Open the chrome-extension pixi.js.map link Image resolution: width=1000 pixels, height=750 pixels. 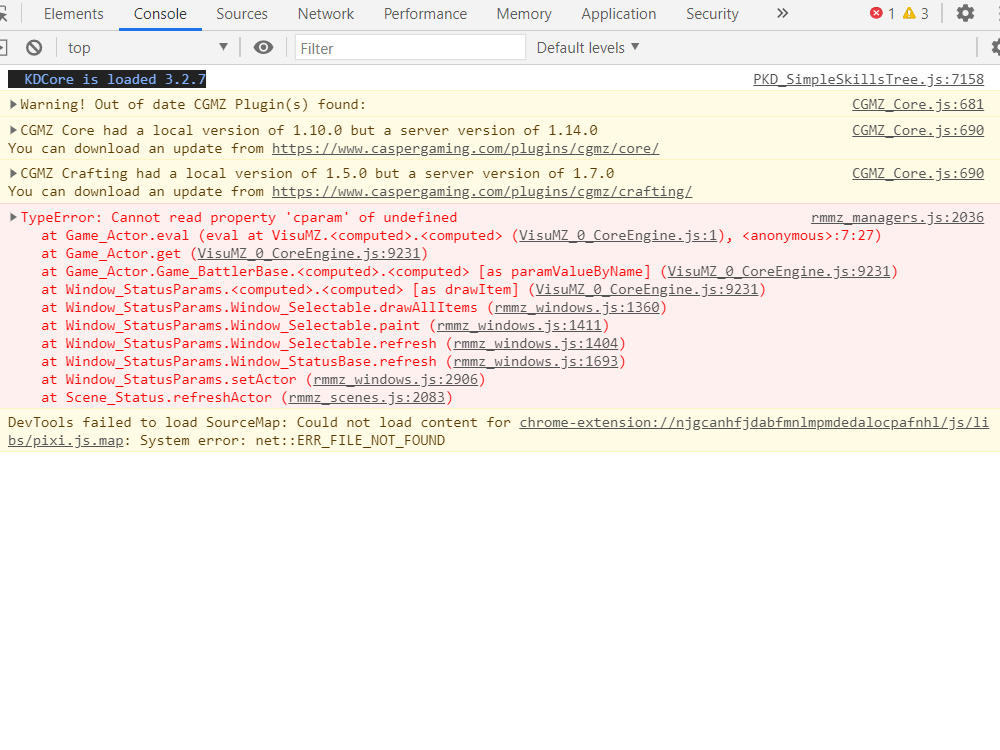(754, 422)
